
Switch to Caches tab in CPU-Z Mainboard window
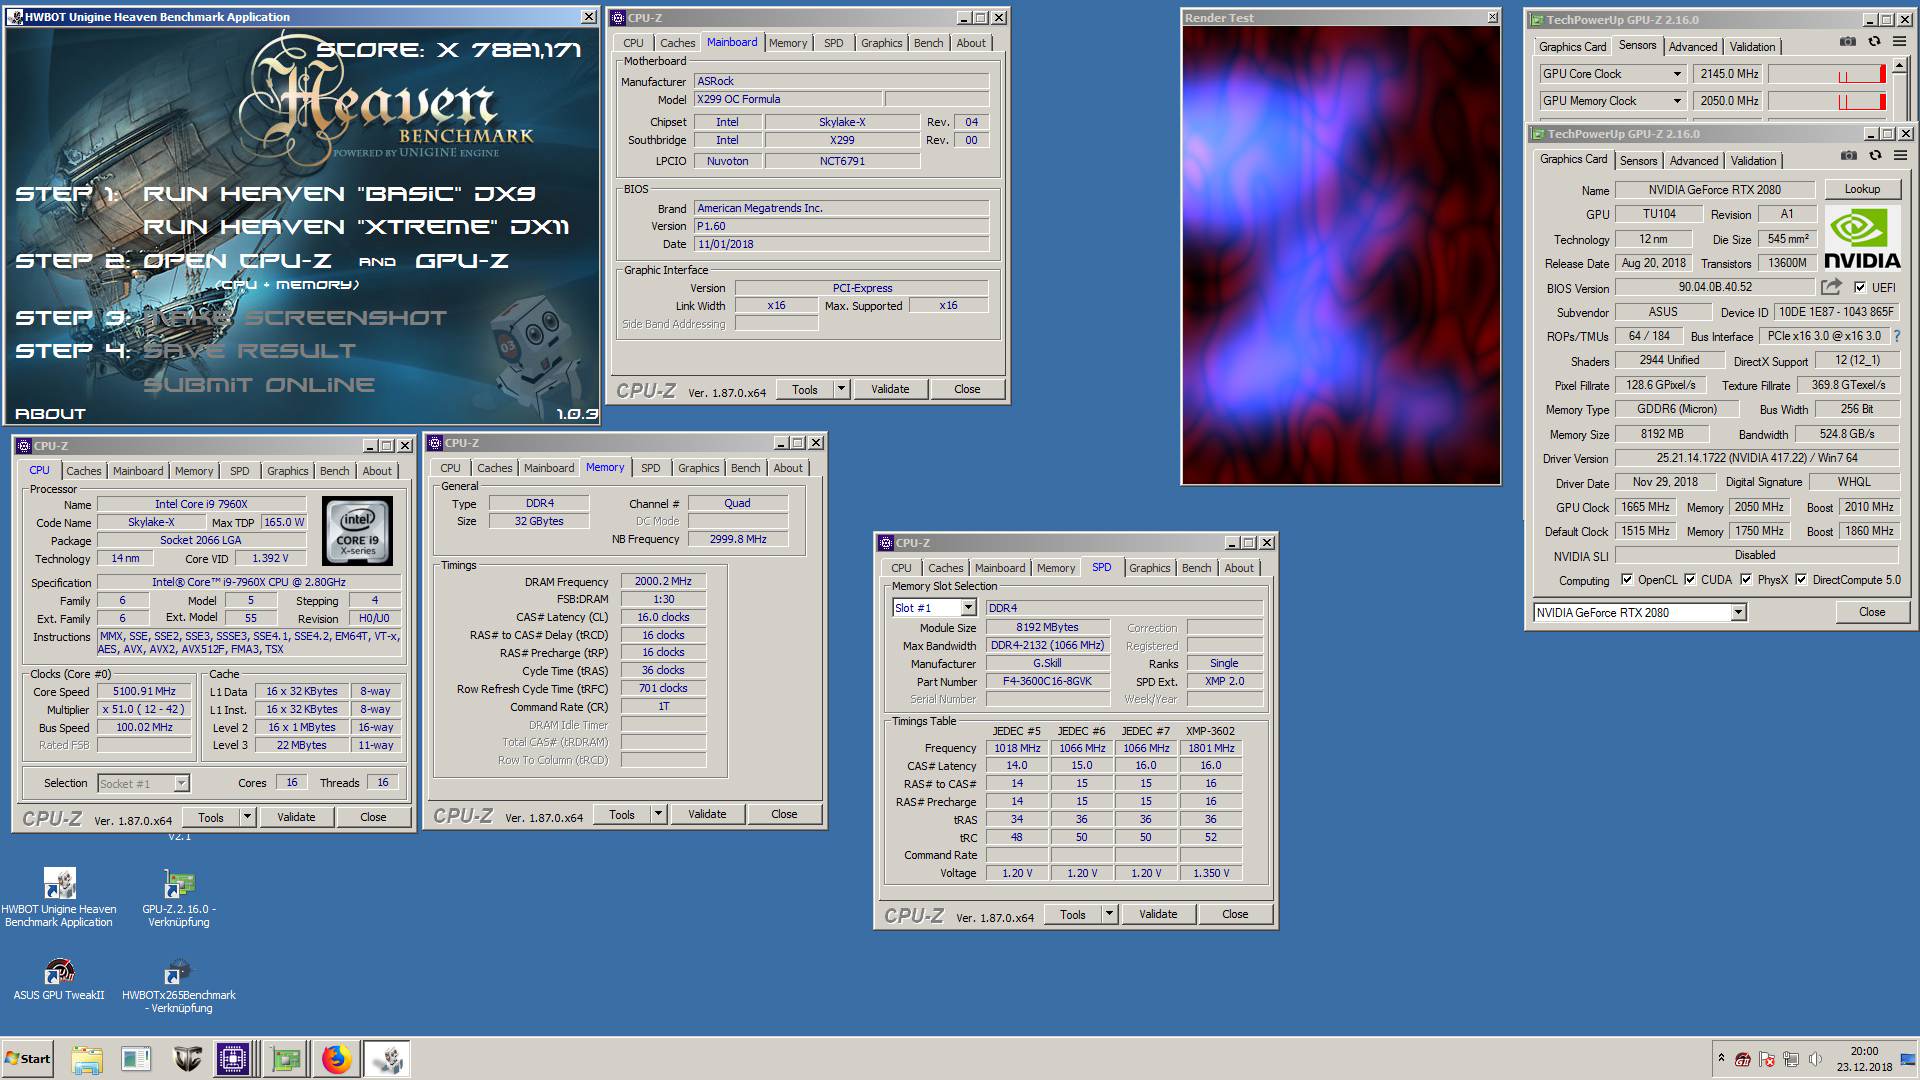point(677,43)
